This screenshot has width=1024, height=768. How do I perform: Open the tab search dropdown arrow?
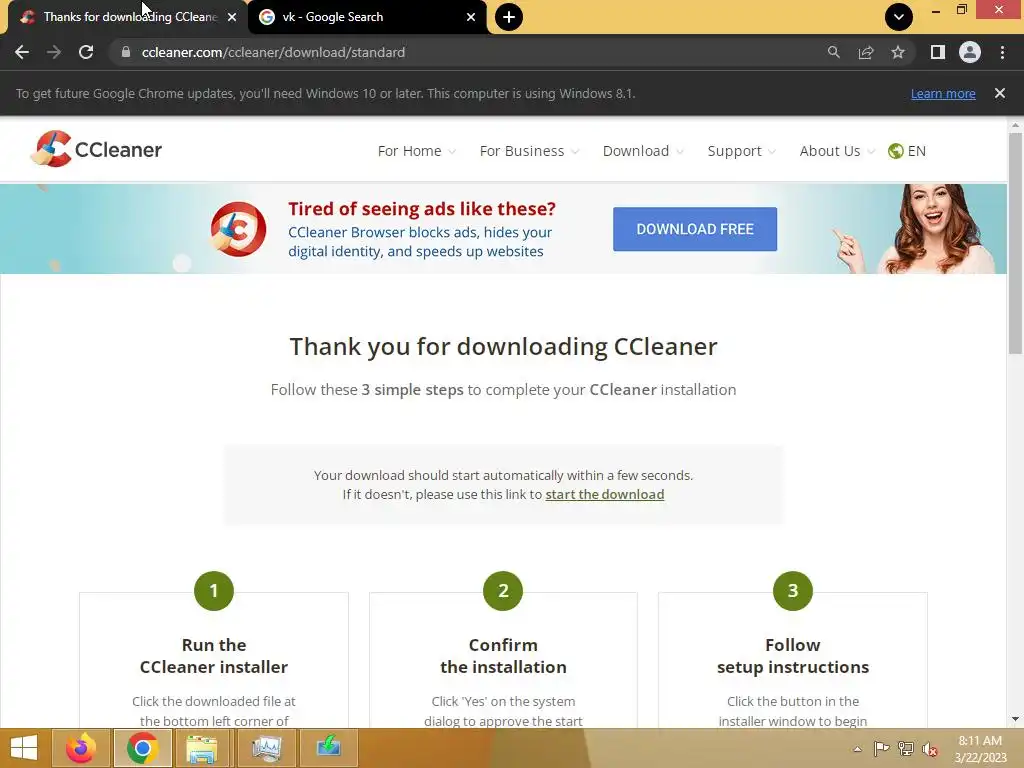point(899,17)
